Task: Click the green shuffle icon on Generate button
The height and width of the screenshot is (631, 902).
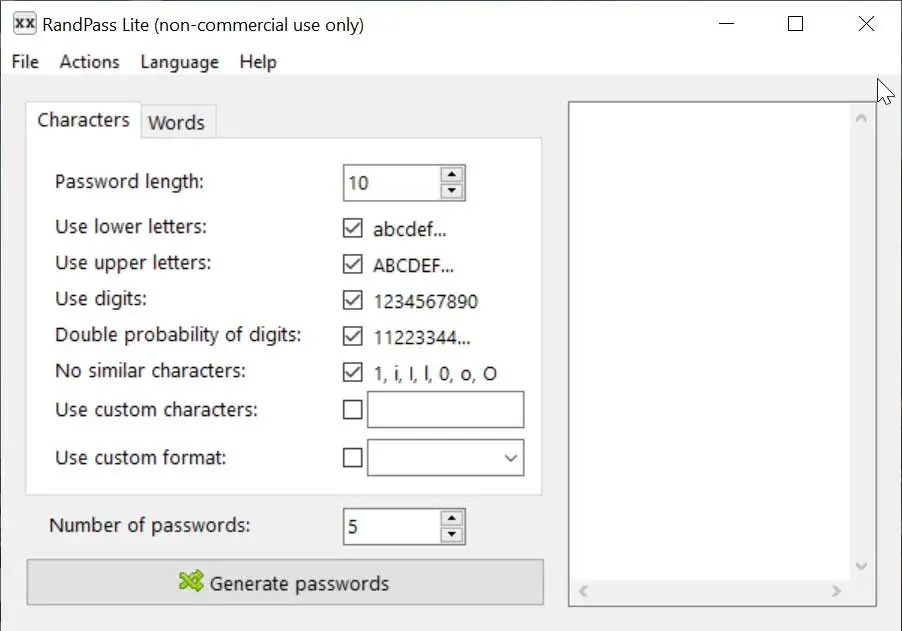Action: (191, 582)
